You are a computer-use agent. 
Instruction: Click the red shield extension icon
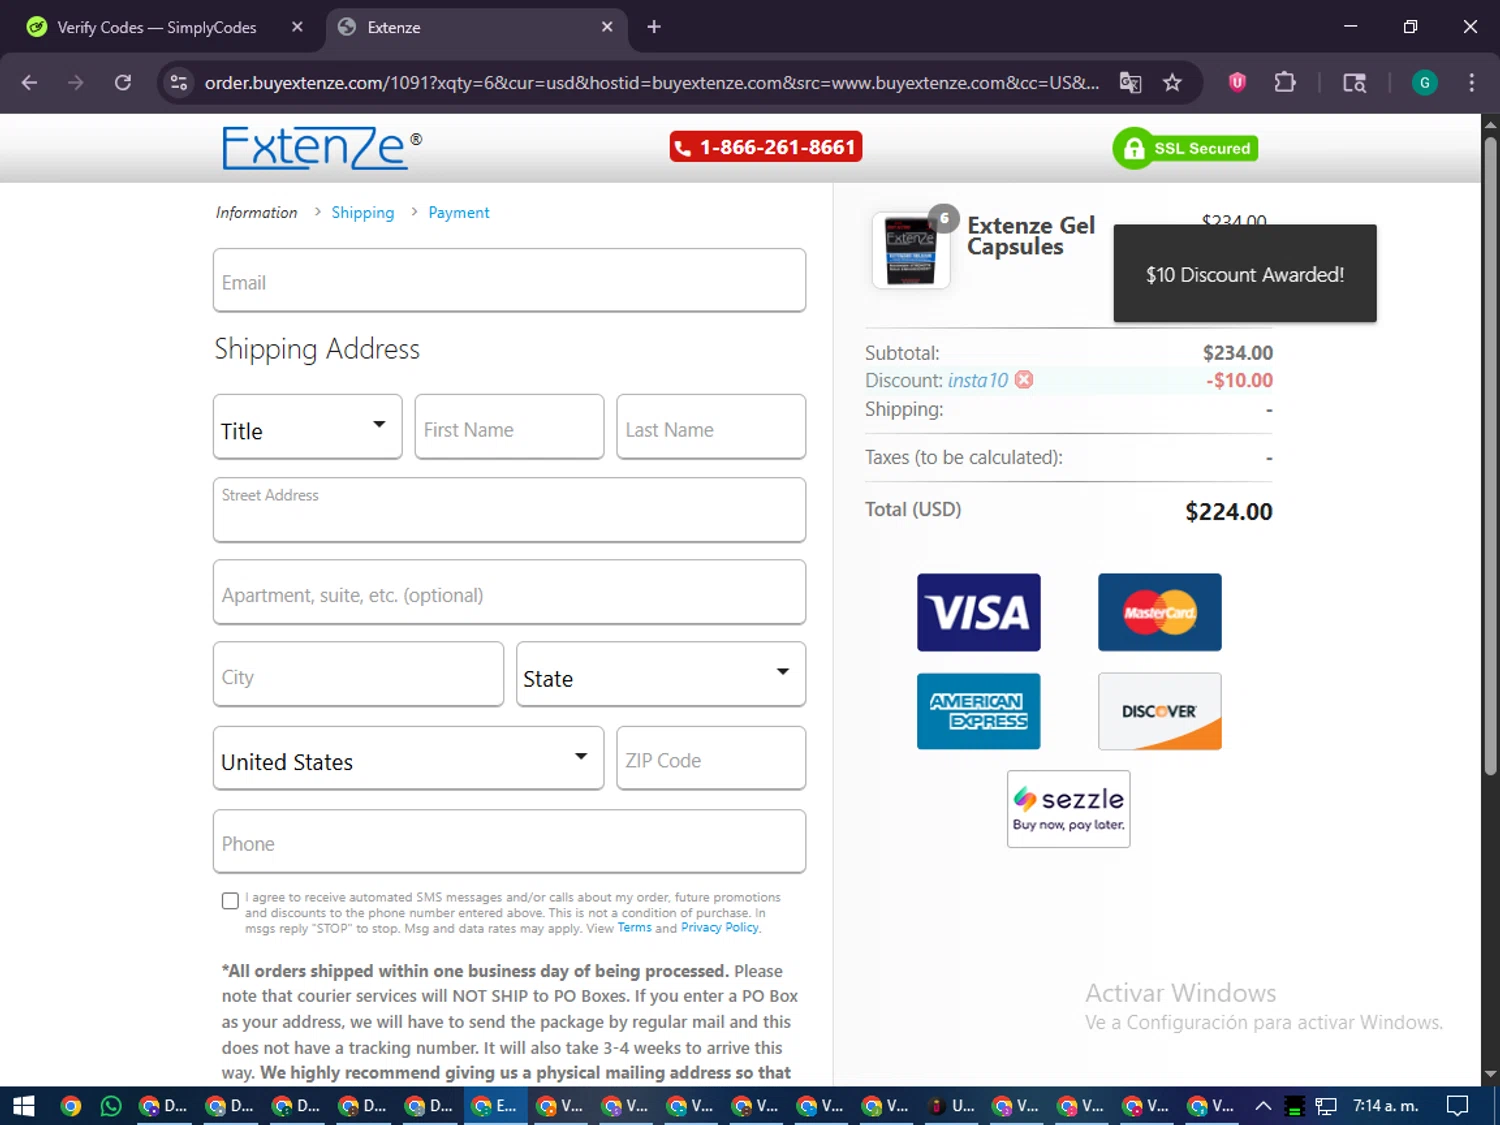pos(1237,82)
